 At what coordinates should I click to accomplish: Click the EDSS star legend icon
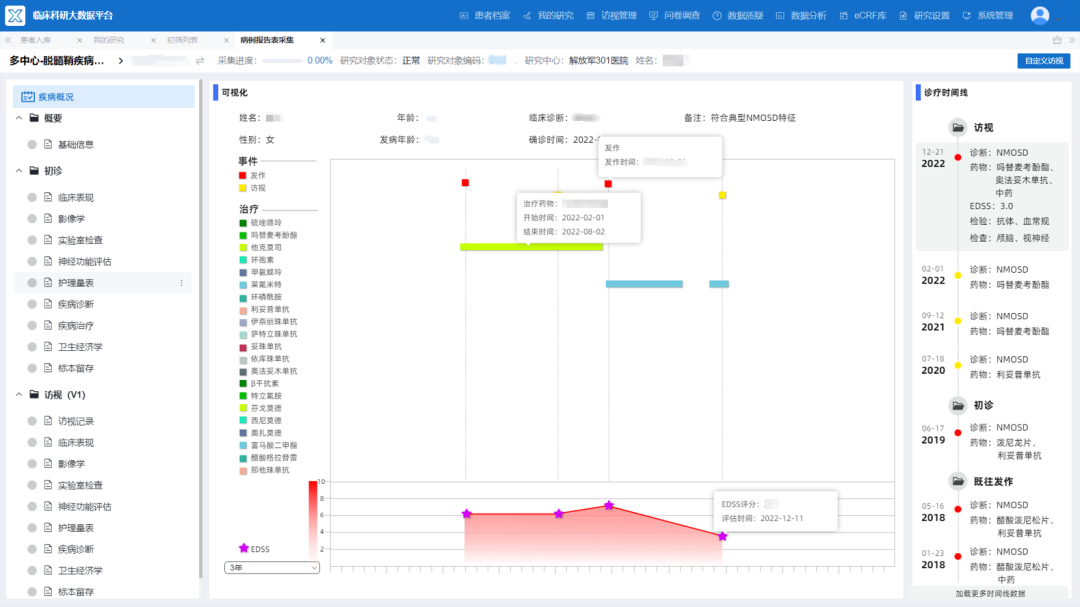pyautogui.click(x=243, y=548)
